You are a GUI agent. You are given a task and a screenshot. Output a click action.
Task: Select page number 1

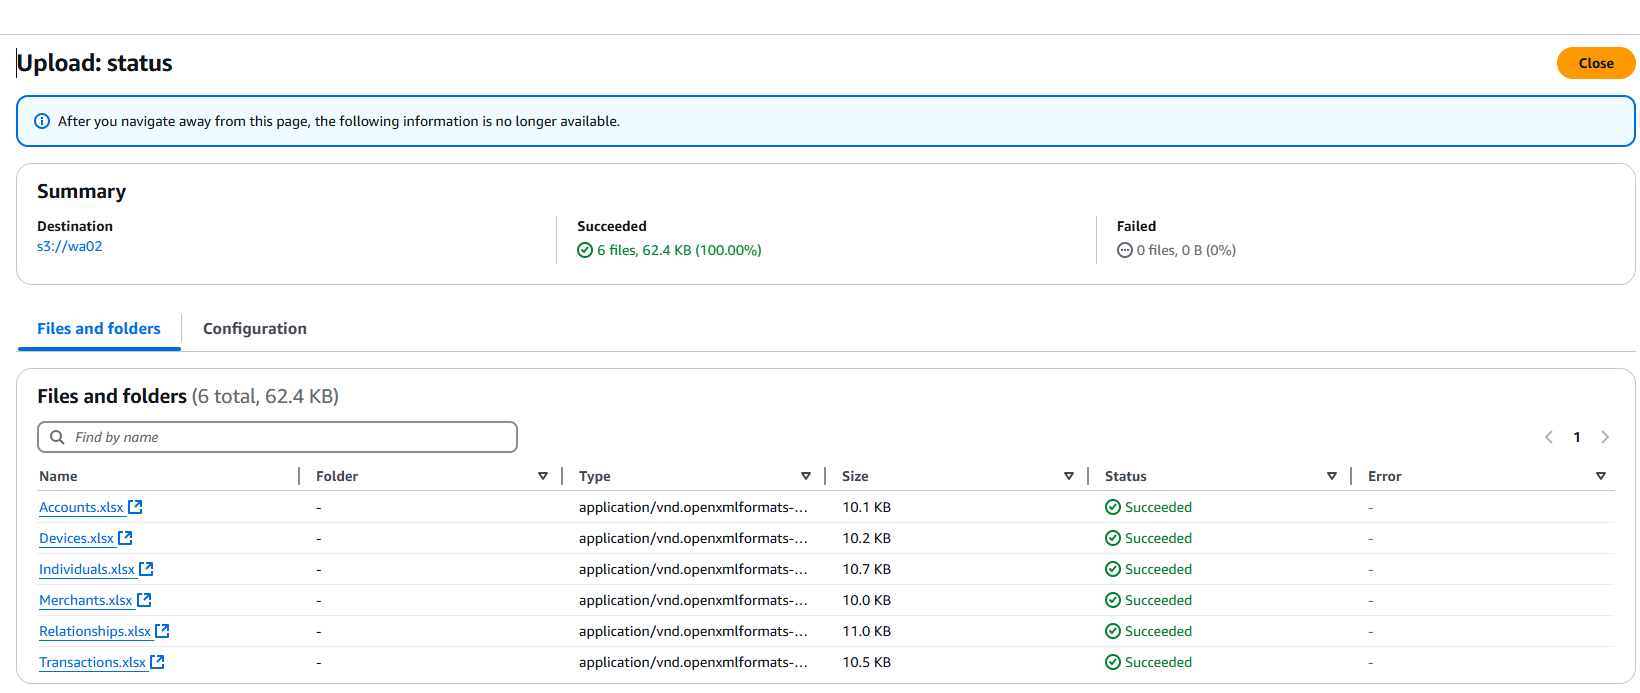(x=1577, y=437)
